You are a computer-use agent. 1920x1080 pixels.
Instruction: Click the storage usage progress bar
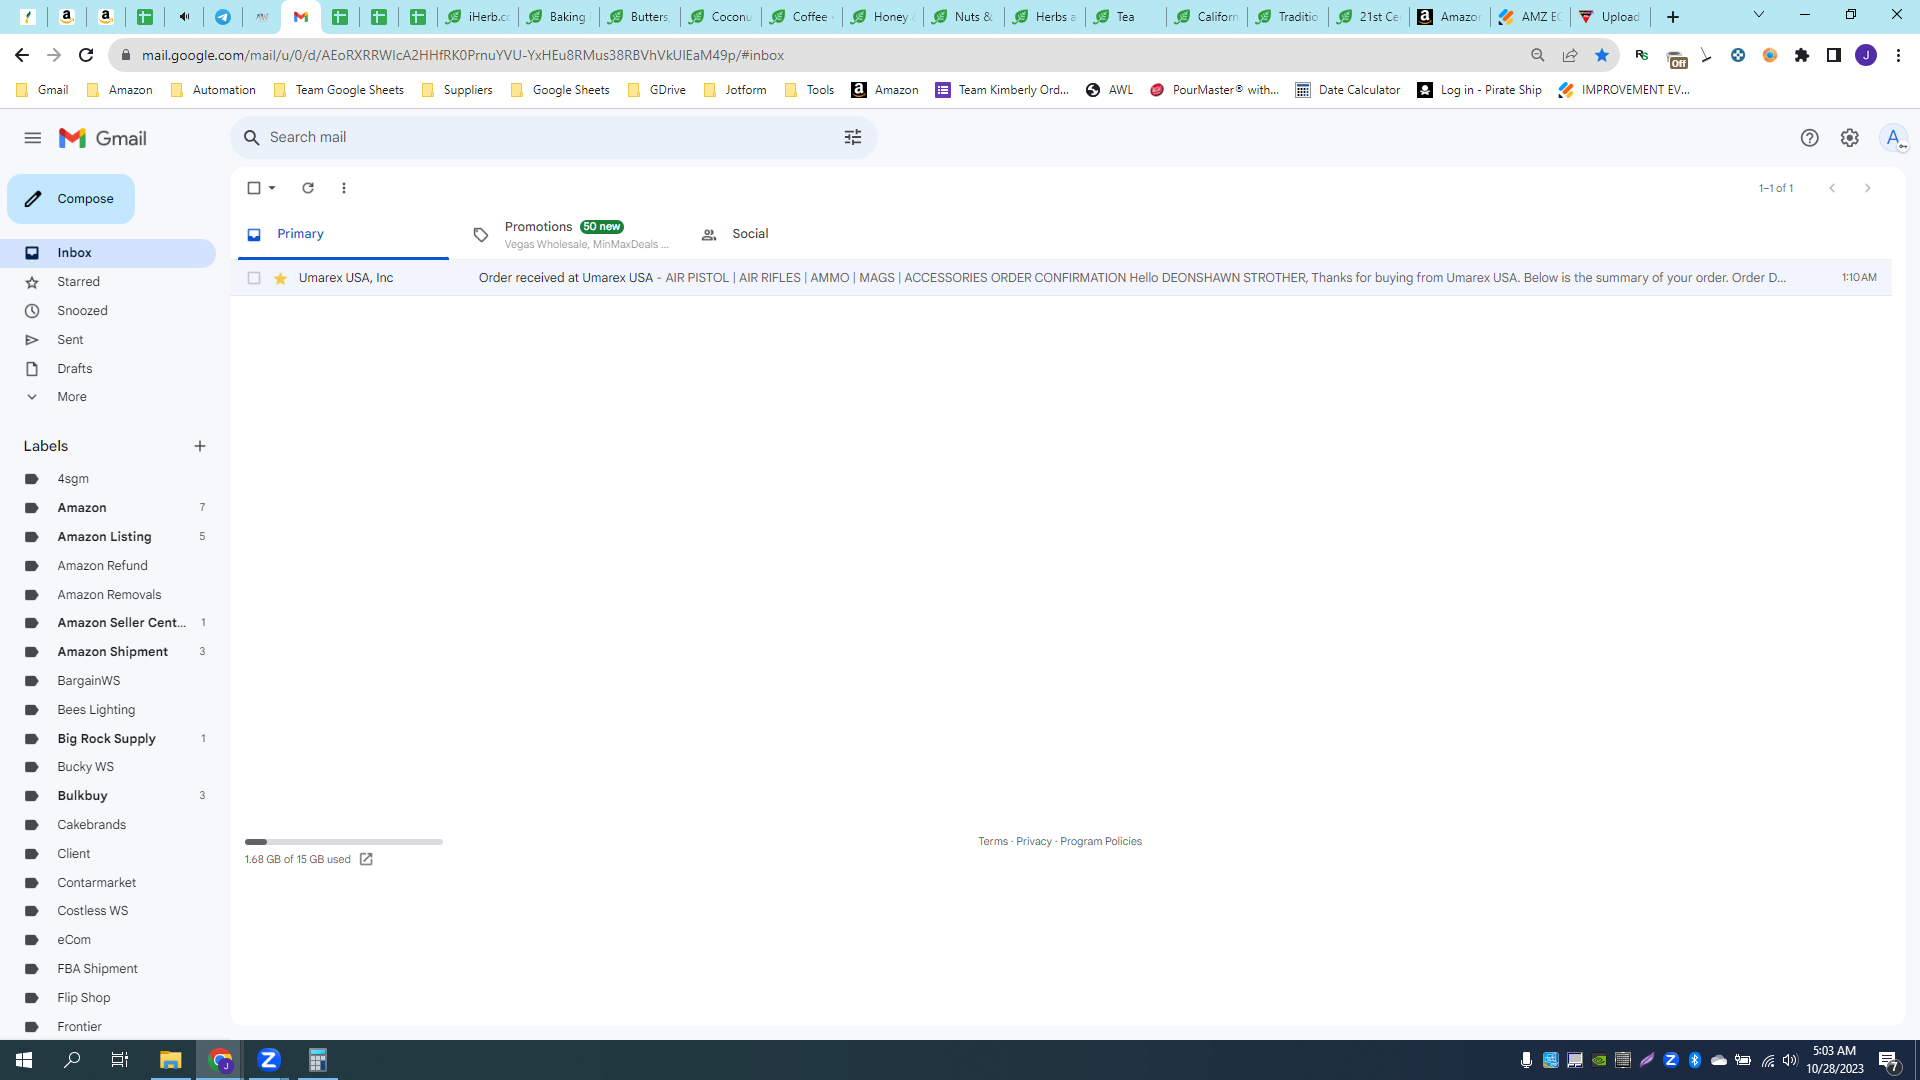(x=344, y=842)
